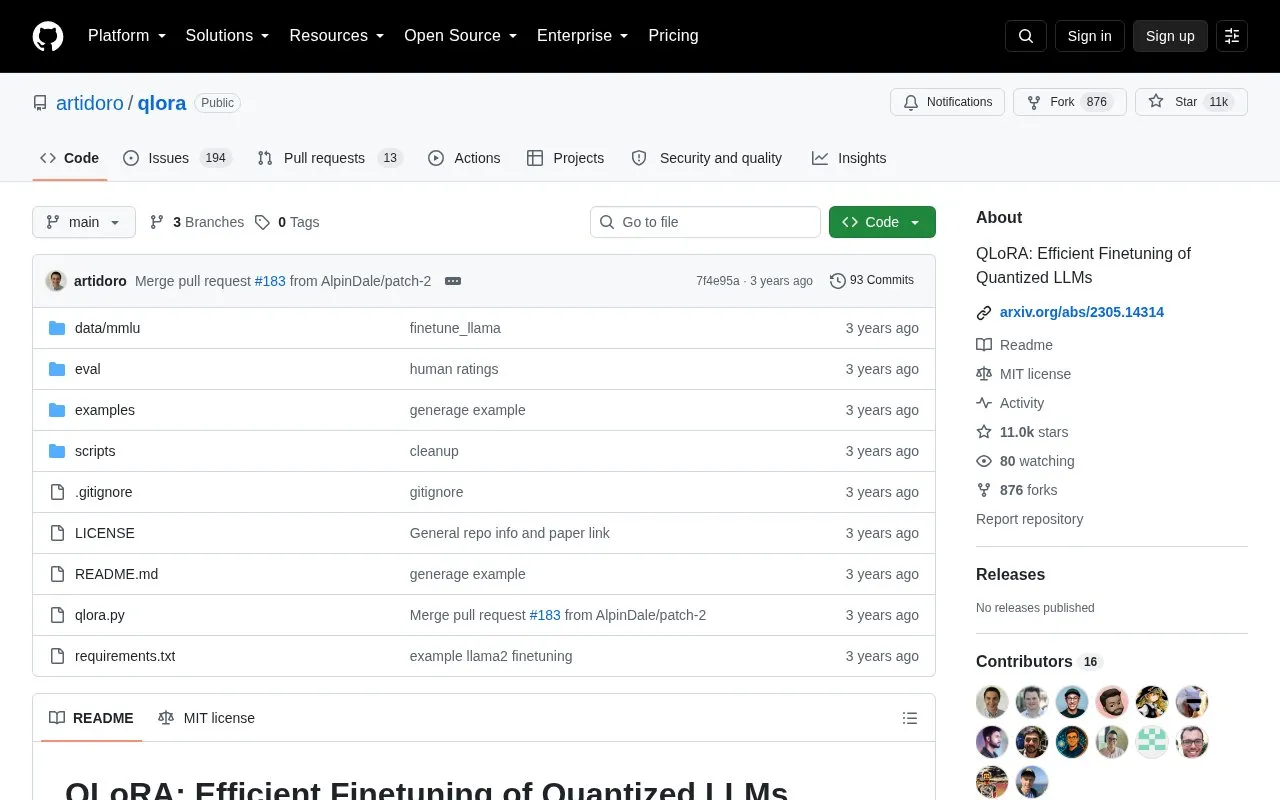
Task: Click the scripts folder icon
Action: click(x=57, y=451)
